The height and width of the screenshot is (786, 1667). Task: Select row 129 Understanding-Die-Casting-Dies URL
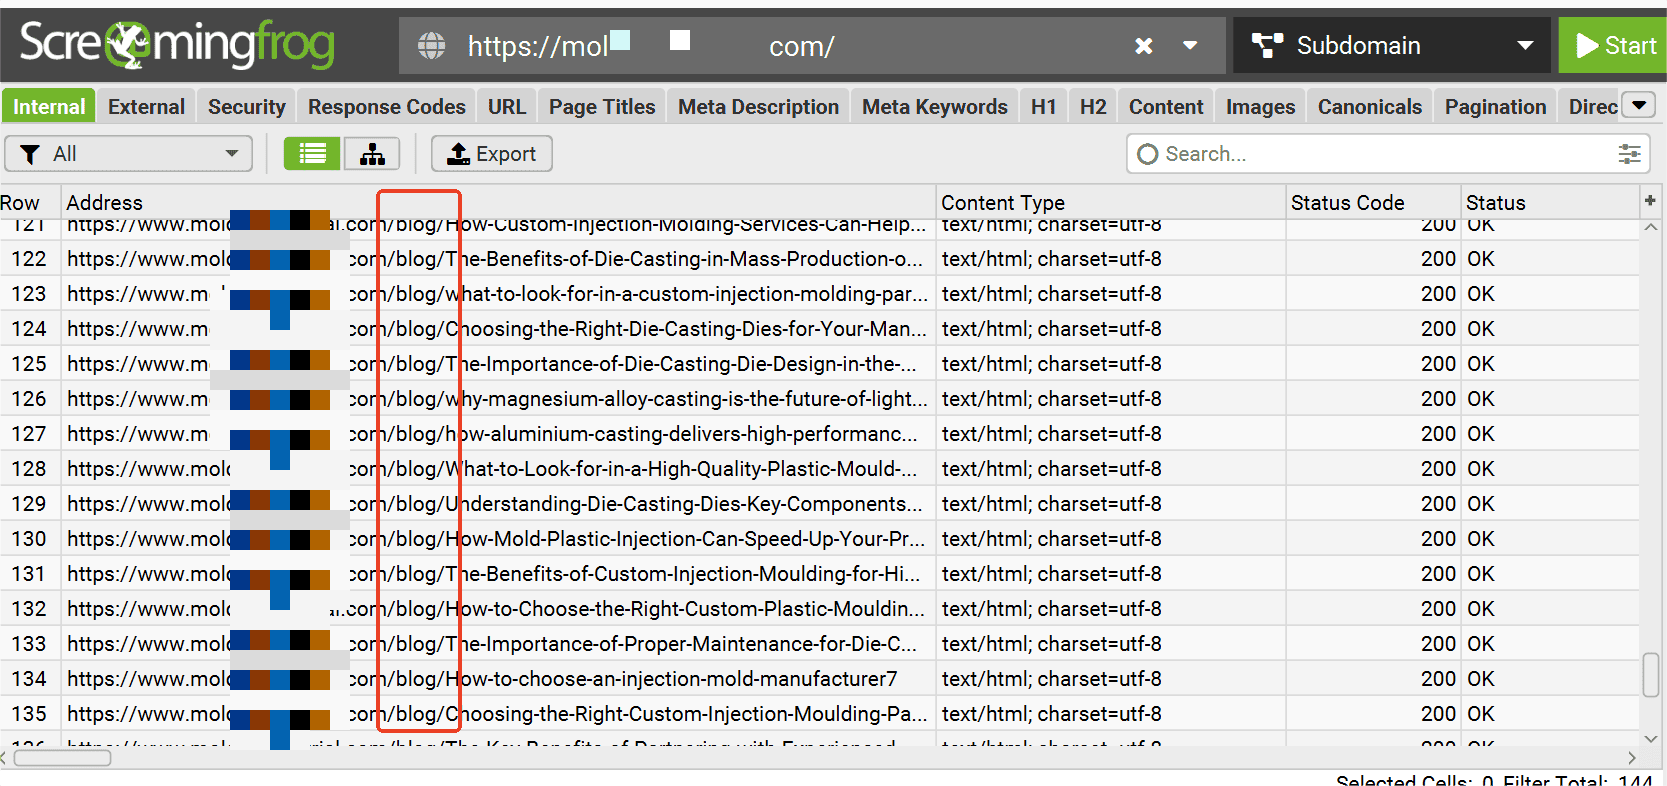pyautogui.click(x=498, y=504)
